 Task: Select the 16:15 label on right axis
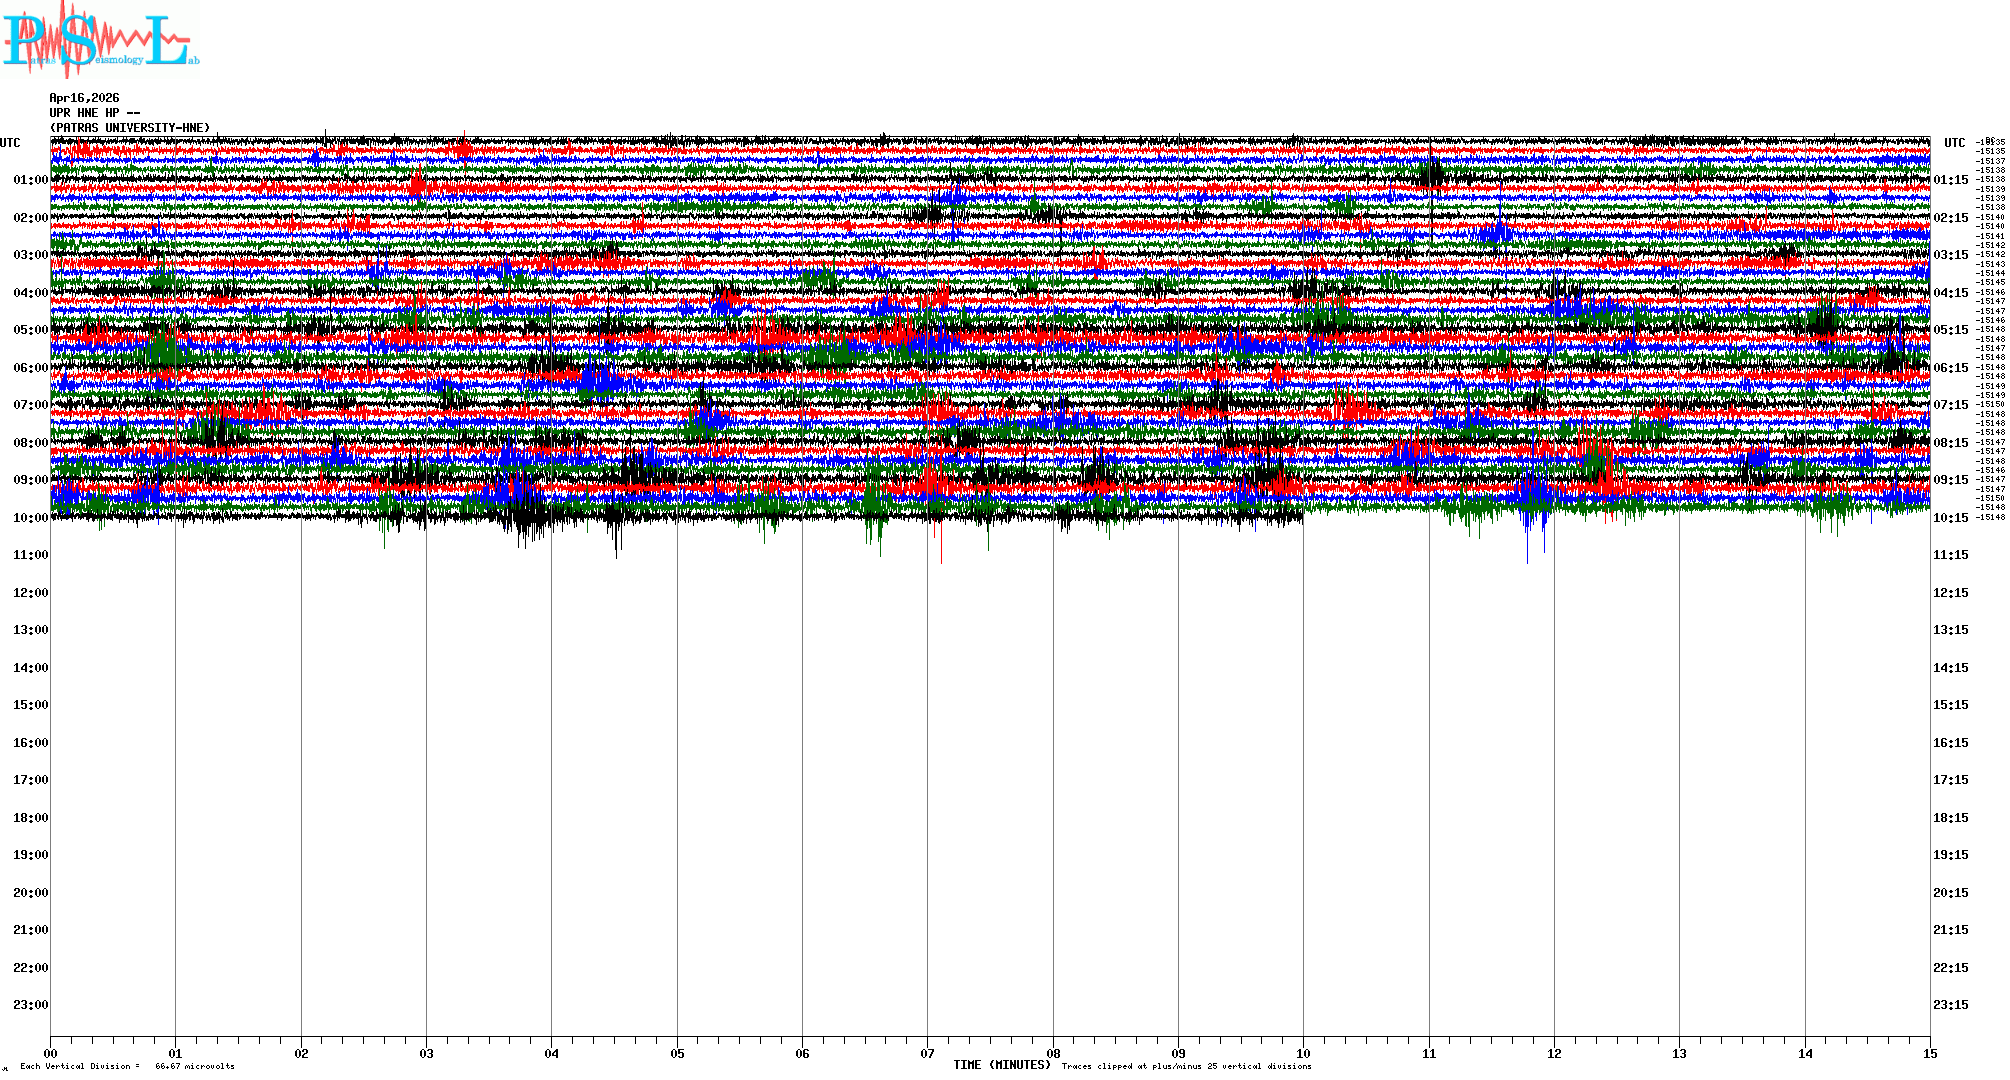[1950, 743]
